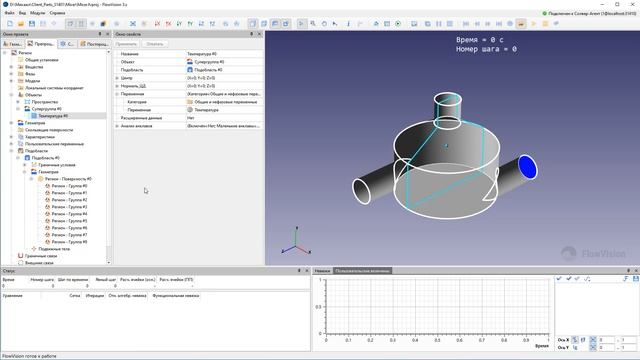
Task: Switch to the Постпроцессор tab
Action: pyautogui.click(x=95, y=44)
